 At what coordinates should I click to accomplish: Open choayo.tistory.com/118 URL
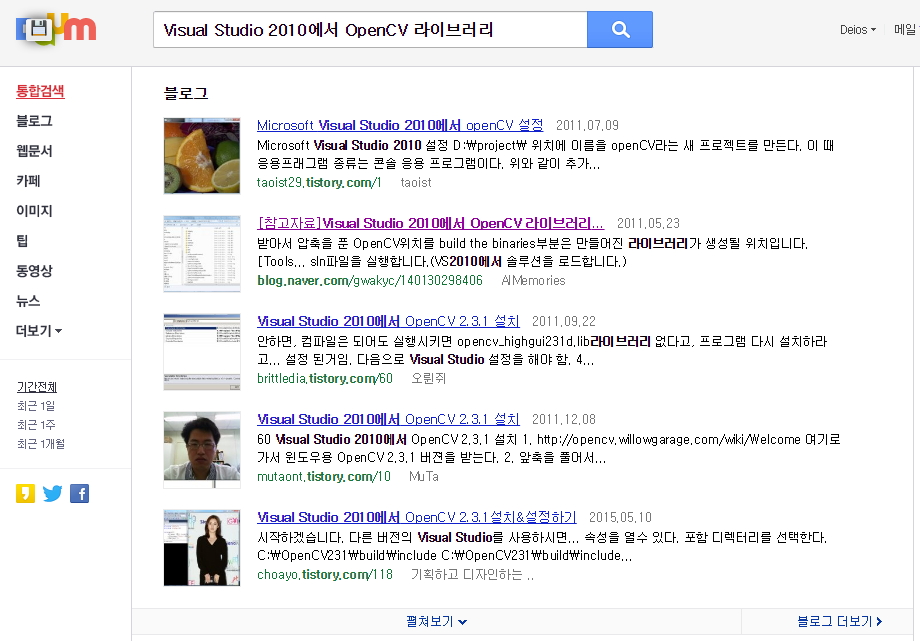[x=325, y=575]
